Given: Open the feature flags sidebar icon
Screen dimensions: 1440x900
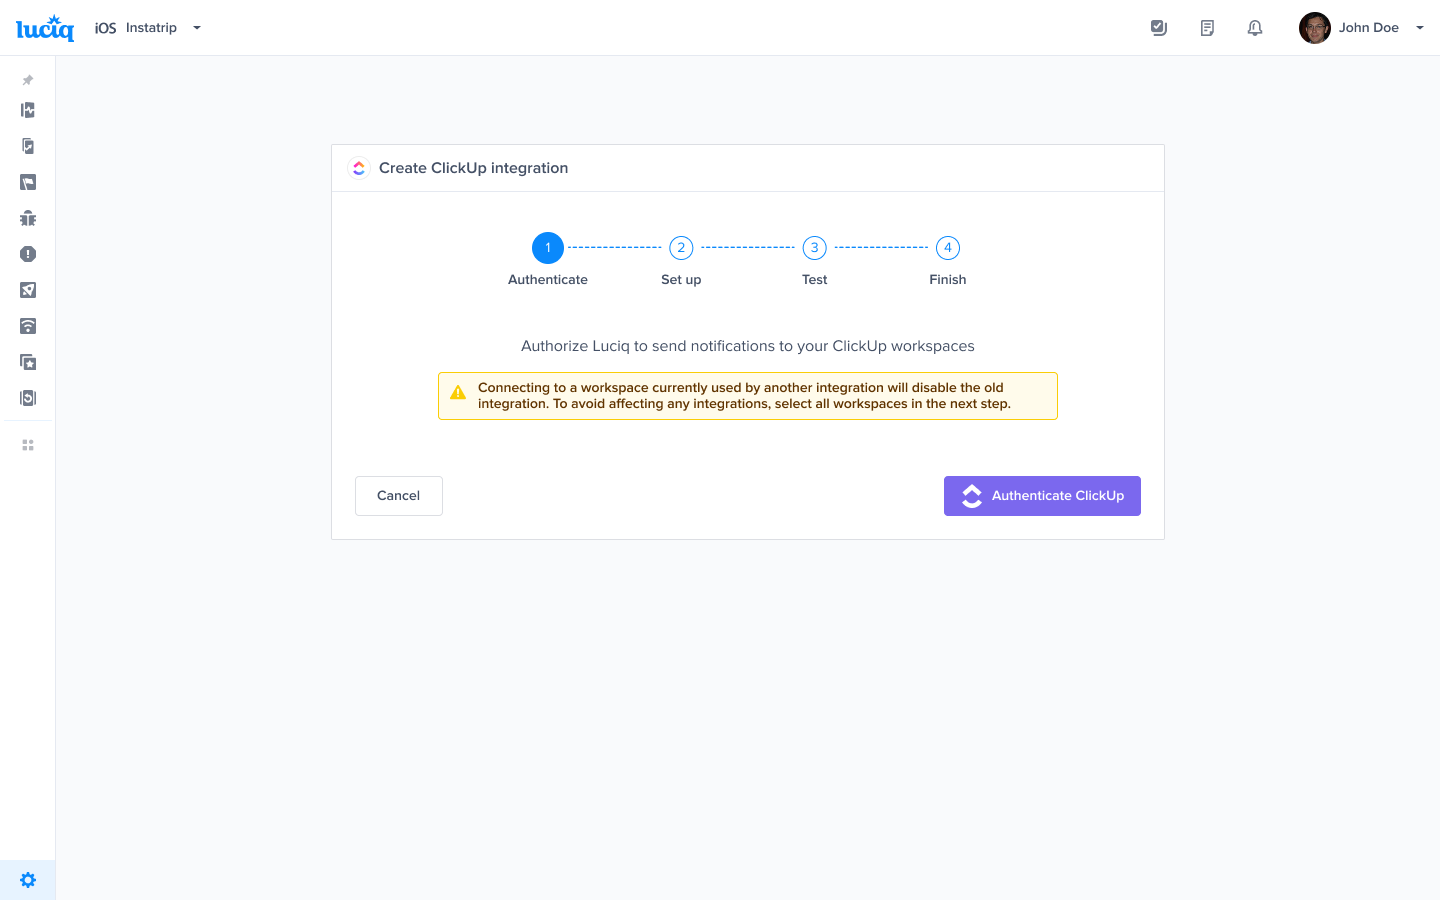Looking at the screenshot, I should click(27, 182).
